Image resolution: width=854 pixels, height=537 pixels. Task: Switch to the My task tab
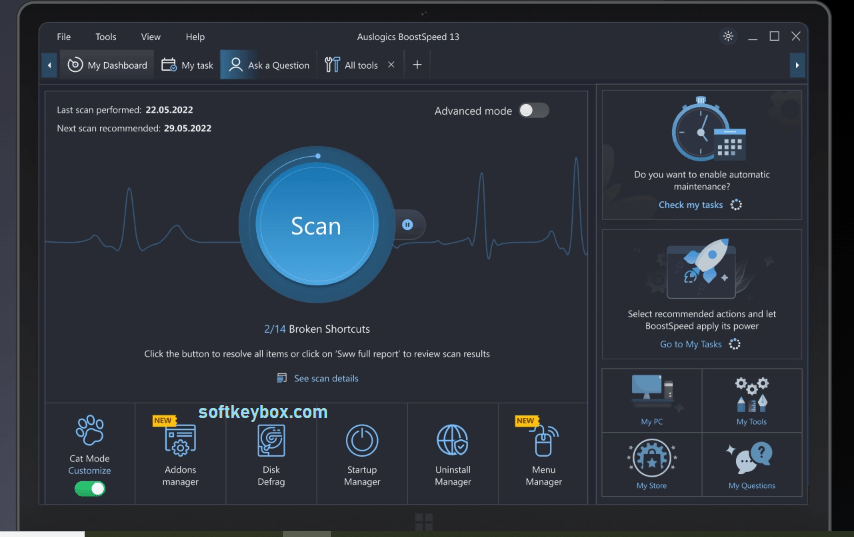tap(187, 65)
